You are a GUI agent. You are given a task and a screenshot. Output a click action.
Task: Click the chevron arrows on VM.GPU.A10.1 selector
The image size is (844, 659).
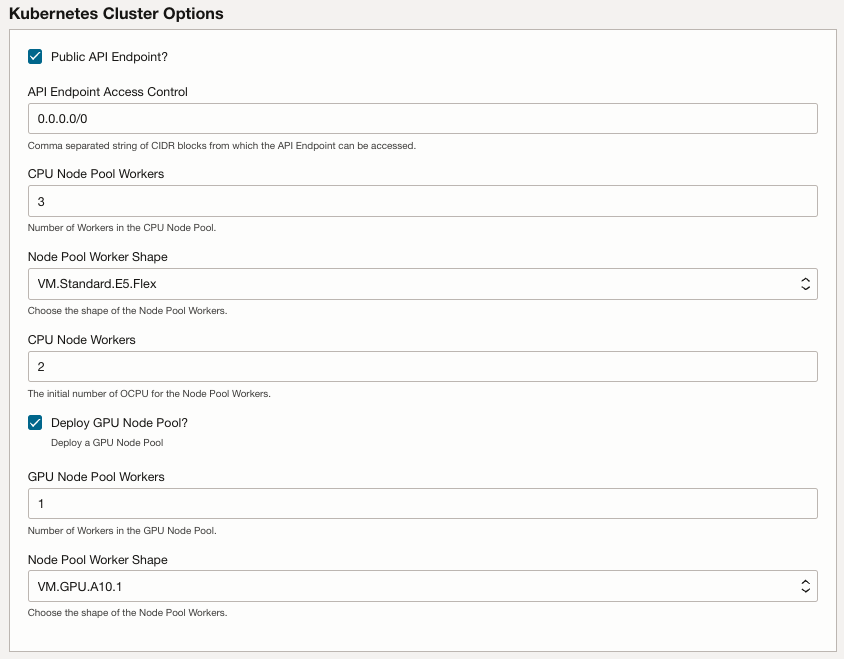805,586
